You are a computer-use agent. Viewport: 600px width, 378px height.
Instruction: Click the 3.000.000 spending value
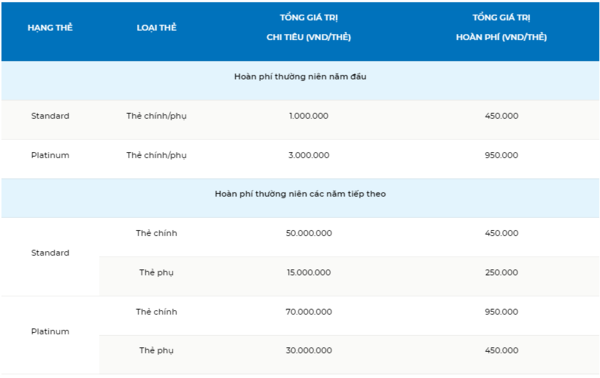coord(309,155)
